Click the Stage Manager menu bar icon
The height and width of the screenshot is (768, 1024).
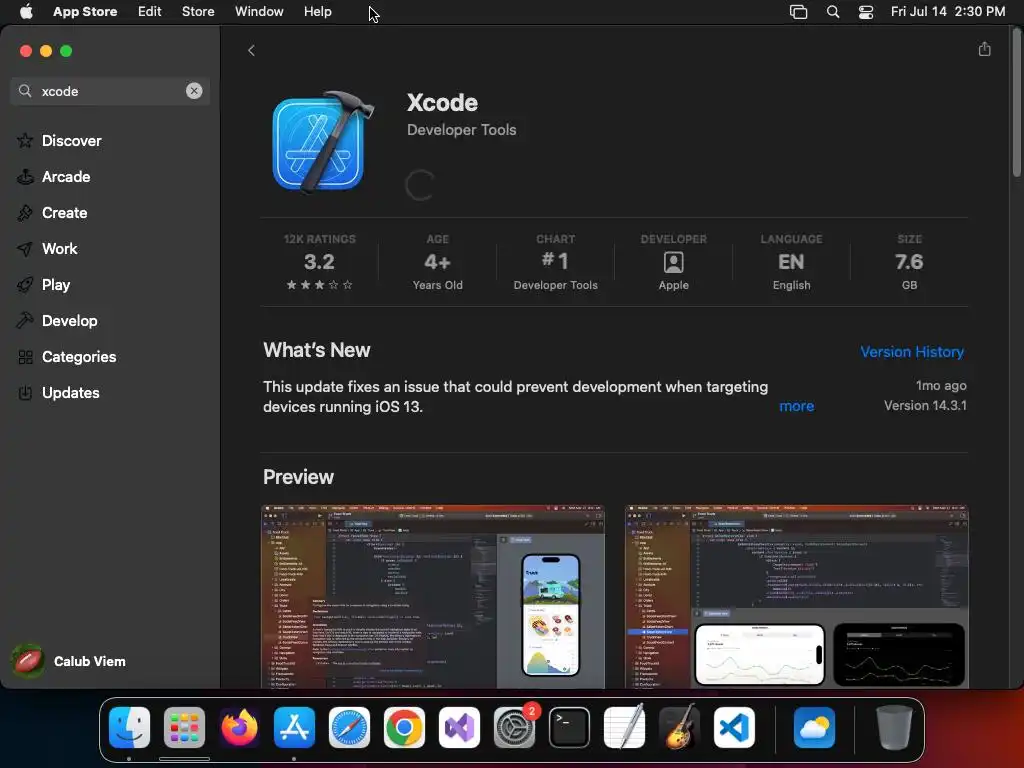(x=798, y=12)
